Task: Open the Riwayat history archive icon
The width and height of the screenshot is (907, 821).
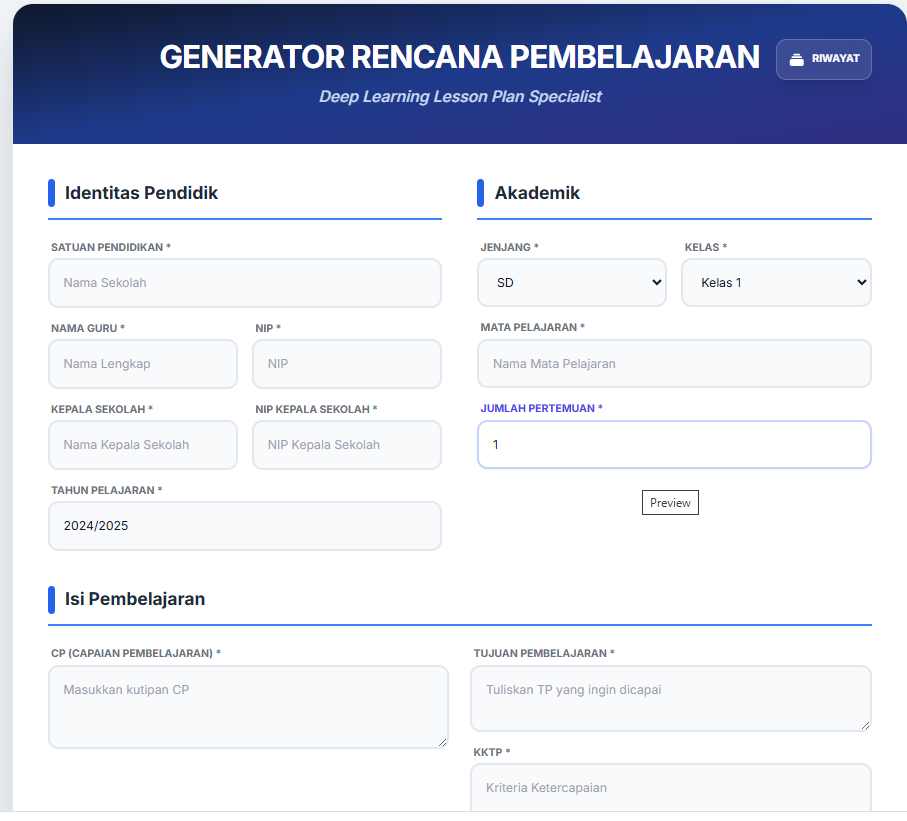Action: coord(797,59)
